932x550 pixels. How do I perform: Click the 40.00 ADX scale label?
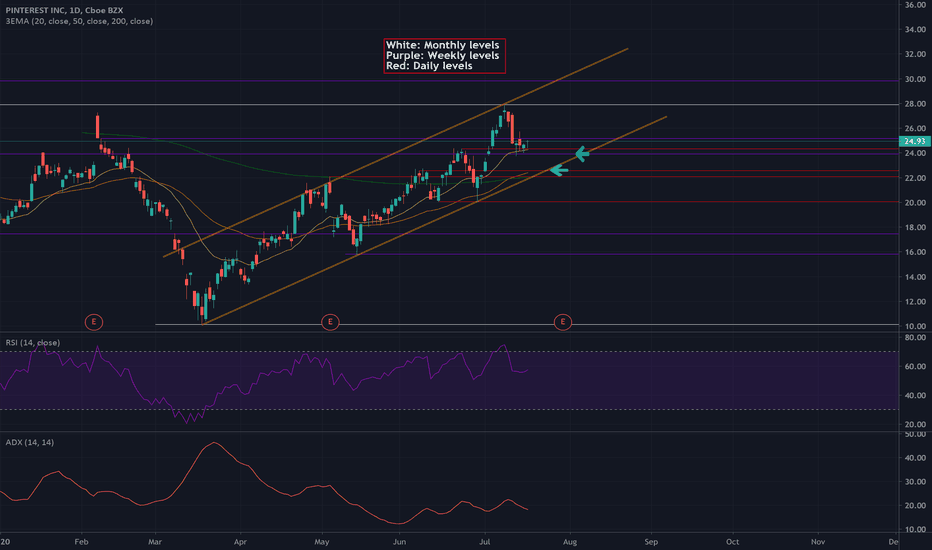coord(915,458)
